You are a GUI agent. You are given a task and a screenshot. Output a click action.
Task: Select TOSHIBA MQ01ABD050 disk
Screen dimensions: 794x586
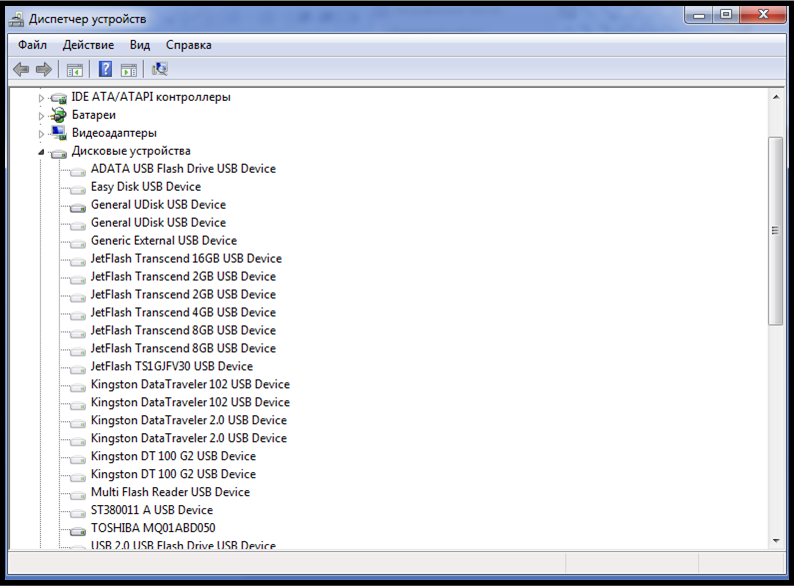[x=153, y=528]
